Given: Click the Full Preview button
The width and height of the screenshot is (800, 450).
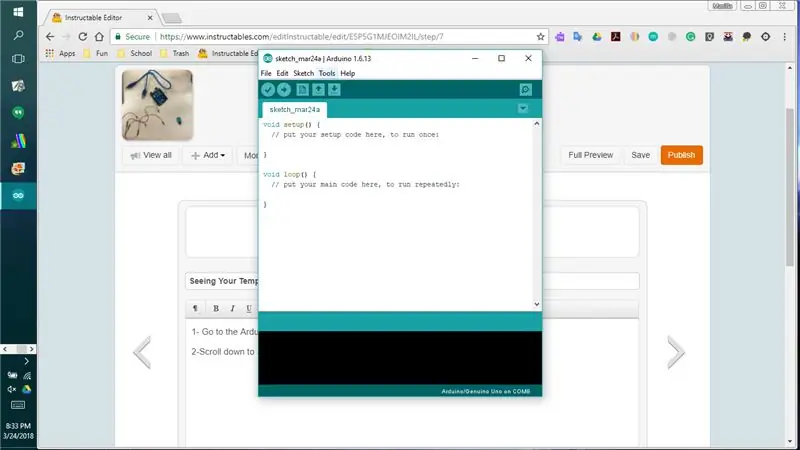Looking at the screenshot, I should click(590, 155).
